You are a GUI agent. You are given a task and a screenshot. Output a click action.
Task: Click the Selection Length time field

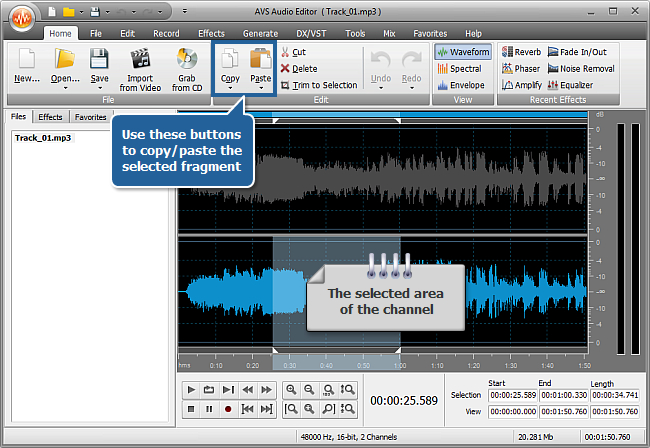[x=615, y=395]
